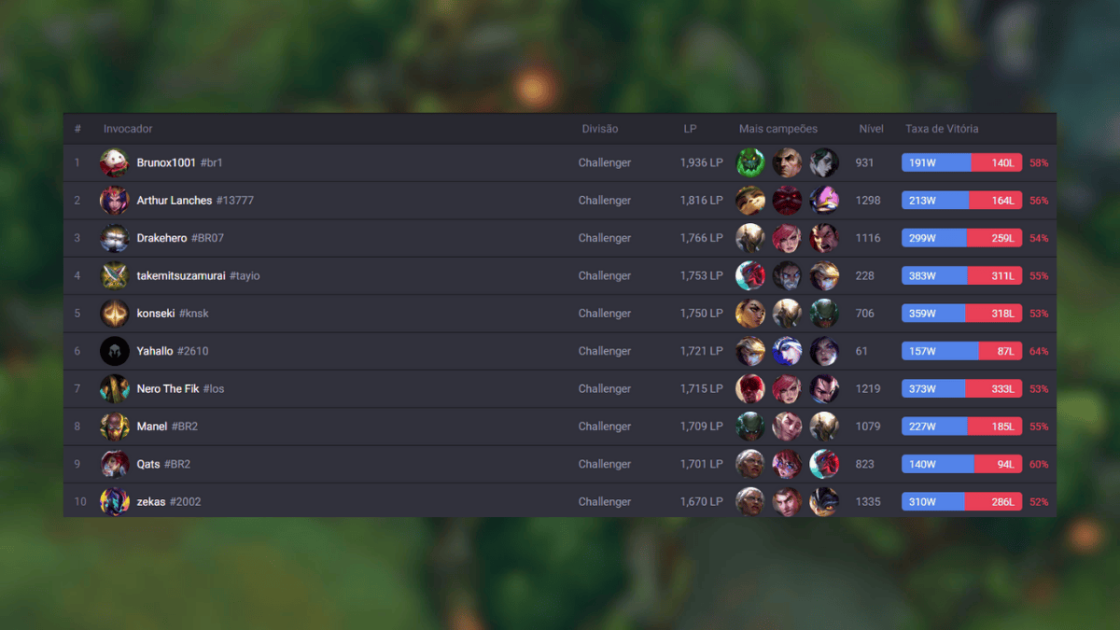Sort by the LP column header
Screen dimensions: 1120x630
[x=689, y=129]
